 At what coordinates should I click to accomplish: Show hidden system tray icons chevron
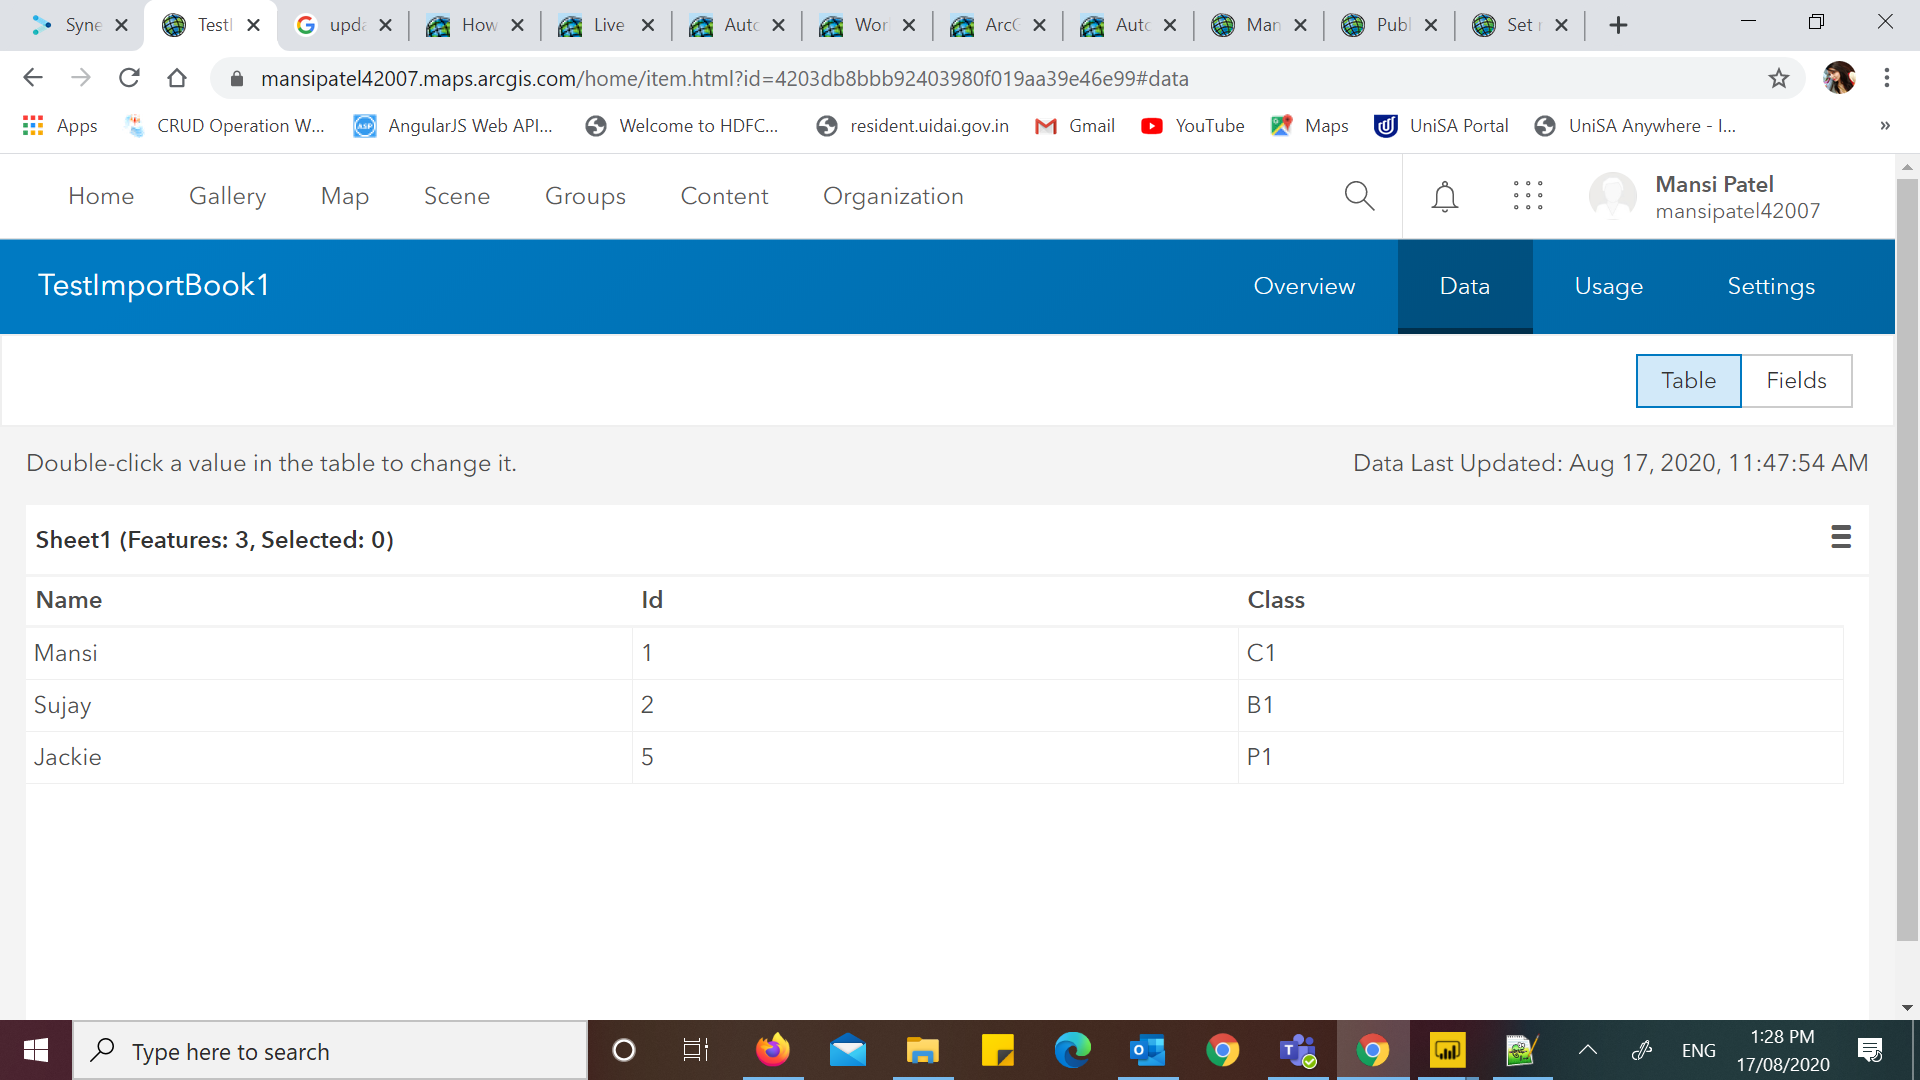(x=1587, y=1050)
